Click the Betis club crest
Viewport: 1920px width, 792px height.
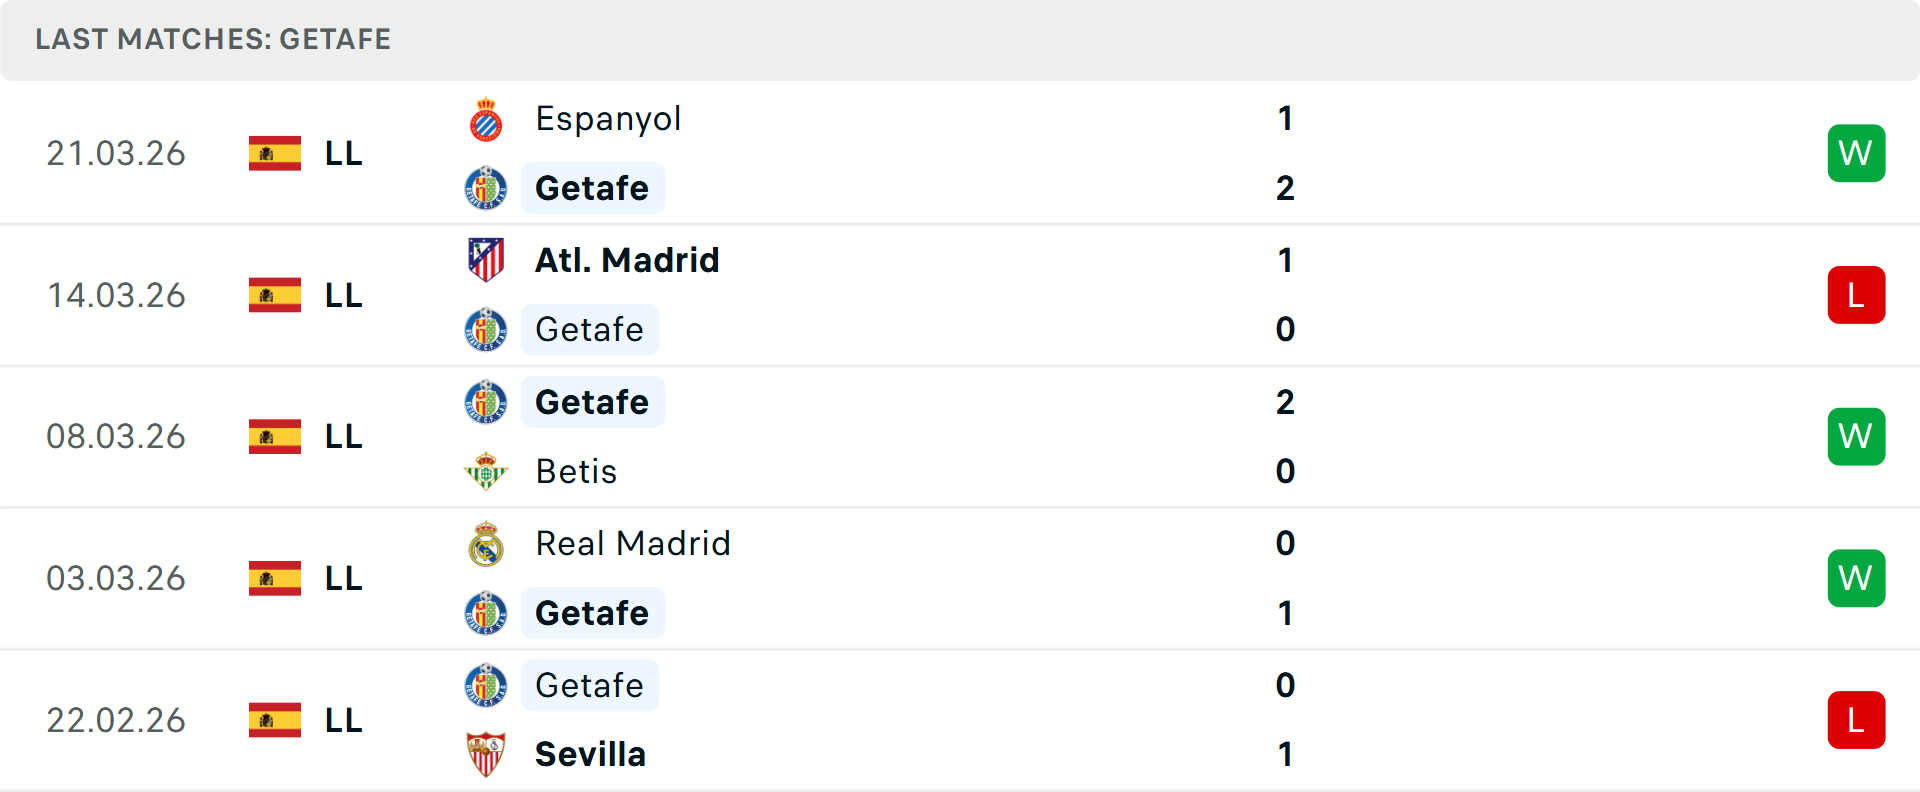tap(486, 471)
